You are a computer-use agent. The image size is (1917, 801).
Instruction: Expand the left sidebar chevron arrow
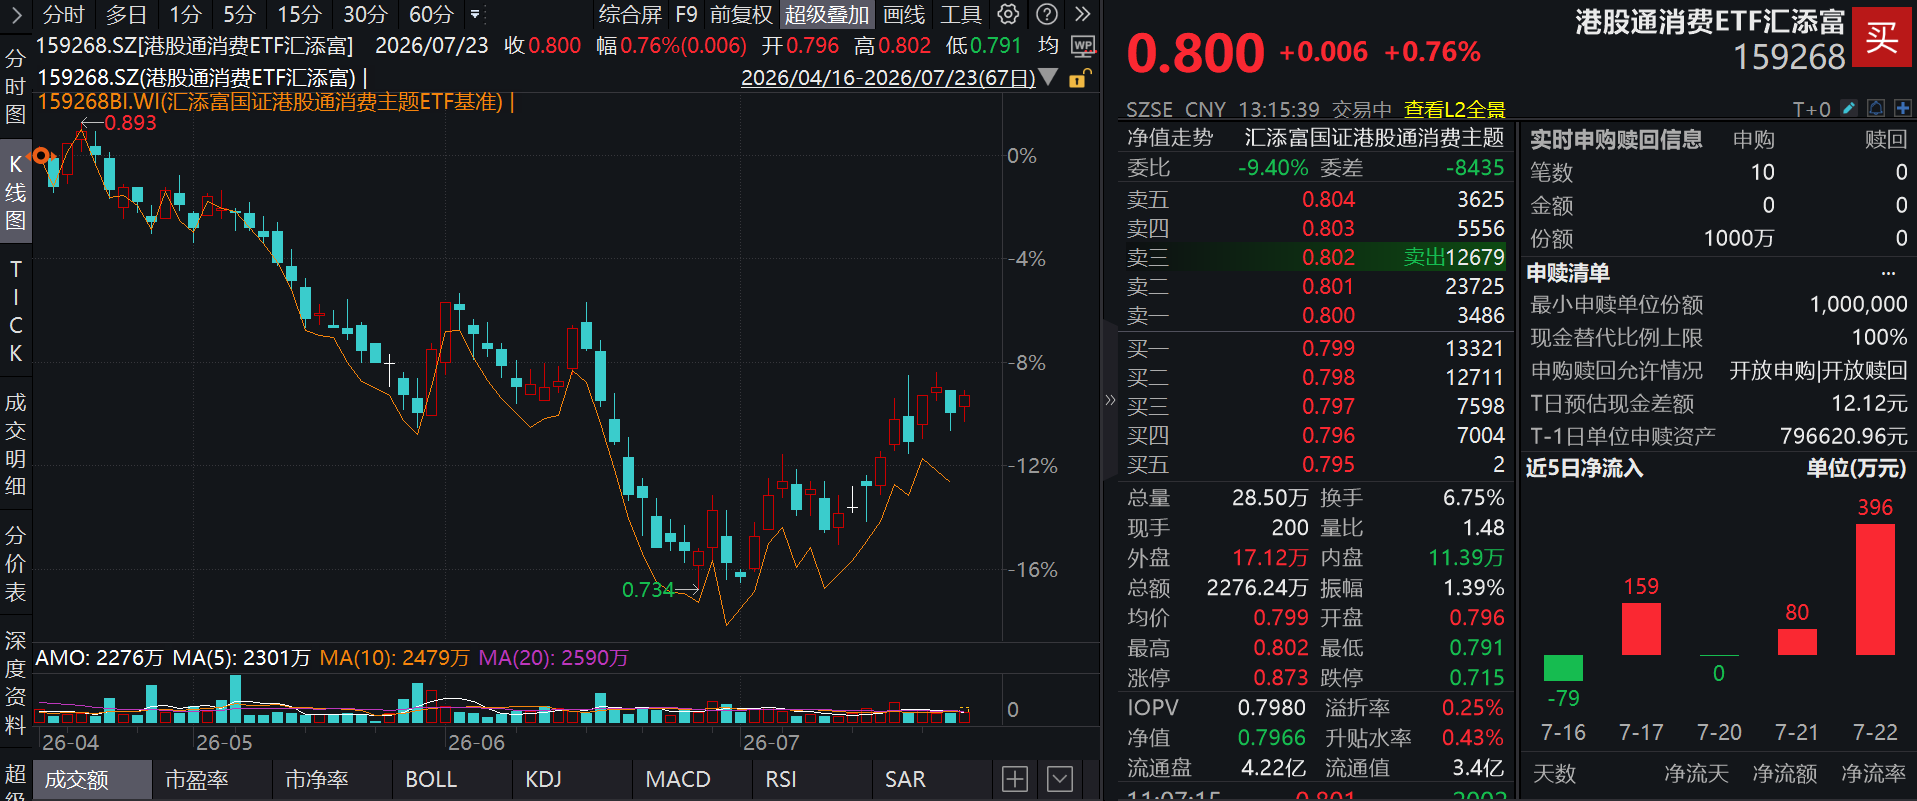click(16, 15)
